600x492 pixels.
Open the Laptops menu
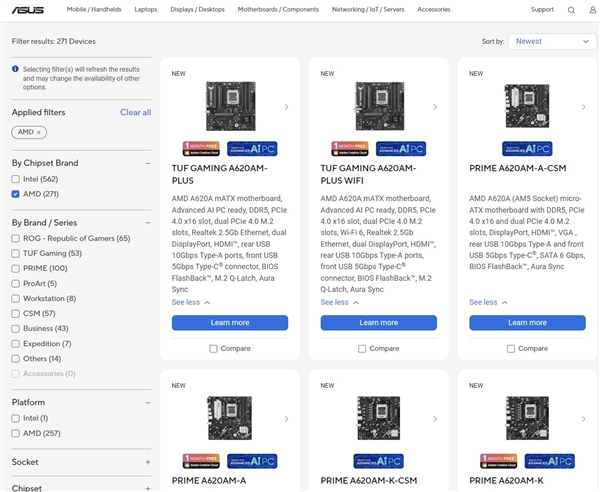point(146,10)
